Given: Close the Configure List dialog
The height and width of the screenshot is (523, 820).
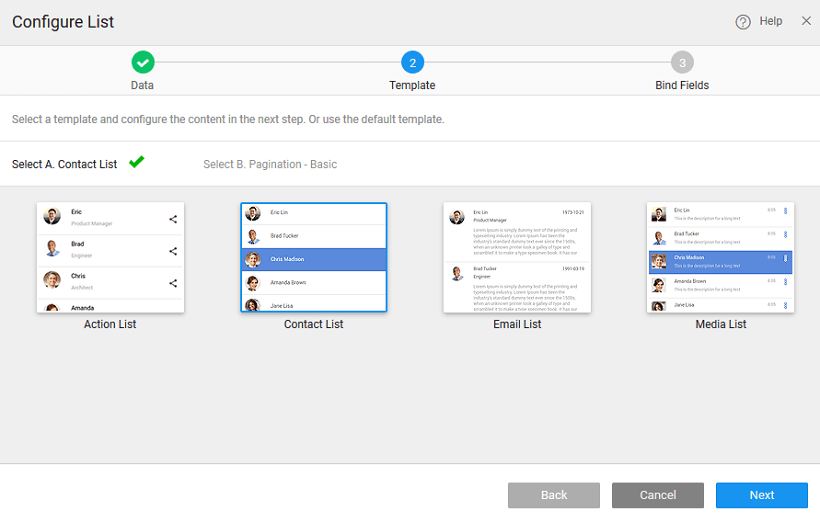Looking at the screenshot, I should coord(806,21).
